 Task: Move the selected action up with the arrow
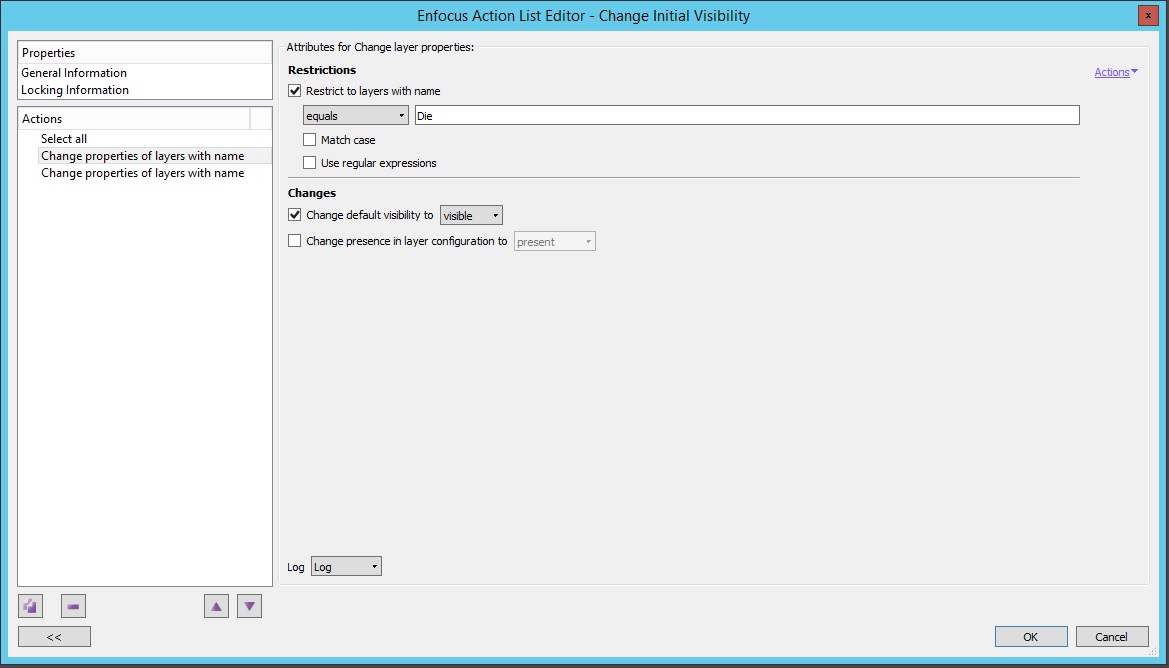(216, 606)
